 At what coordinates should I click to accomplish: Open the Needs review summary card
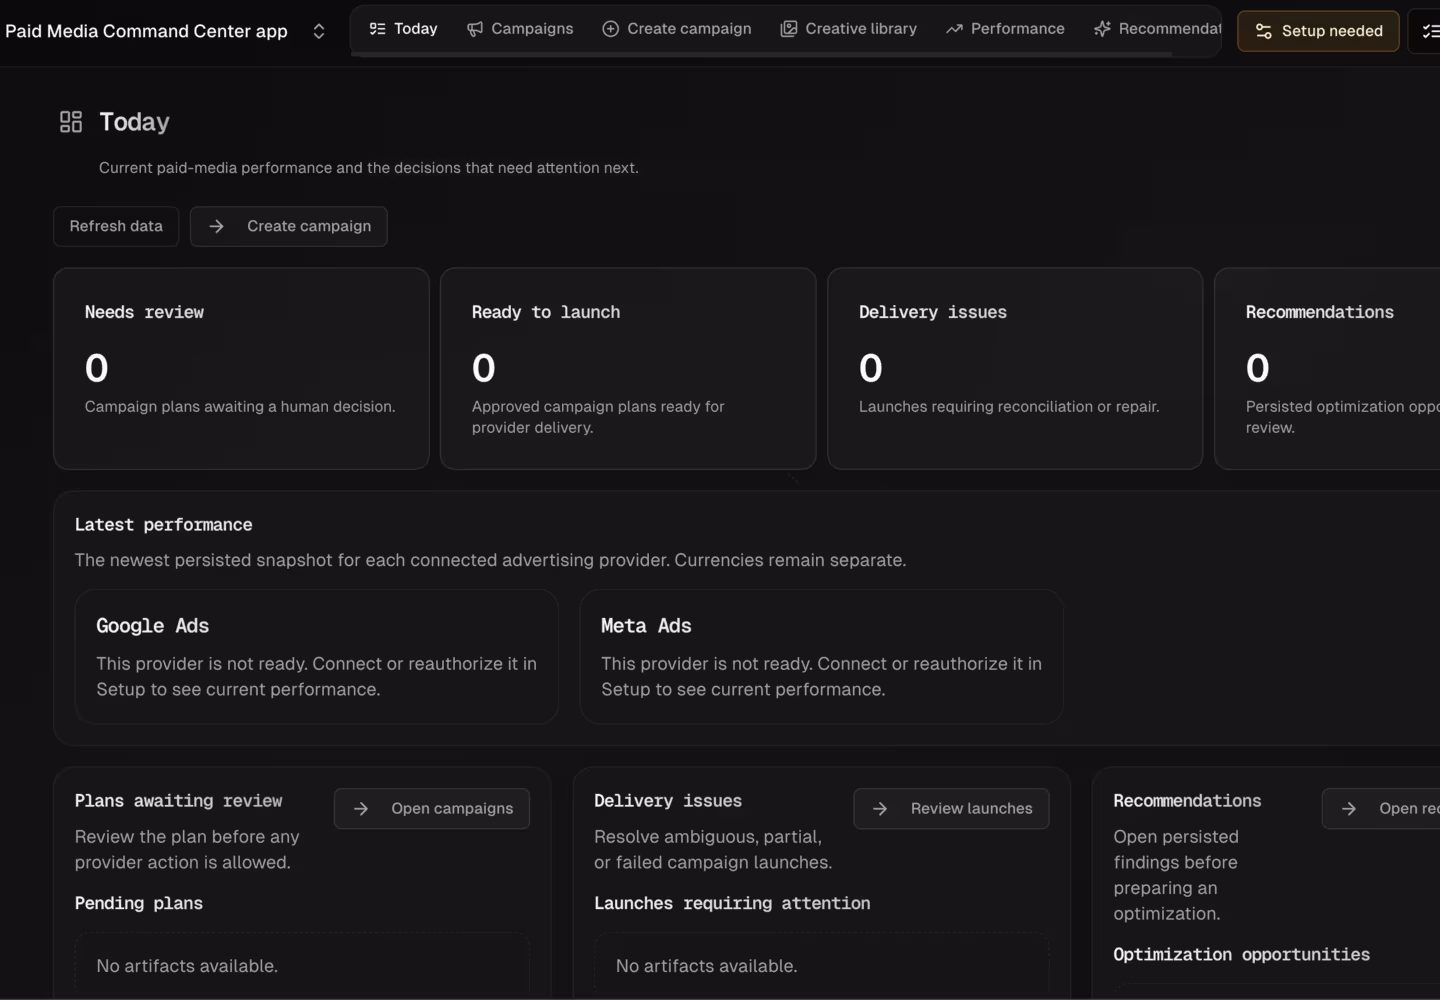coord(241,368)
